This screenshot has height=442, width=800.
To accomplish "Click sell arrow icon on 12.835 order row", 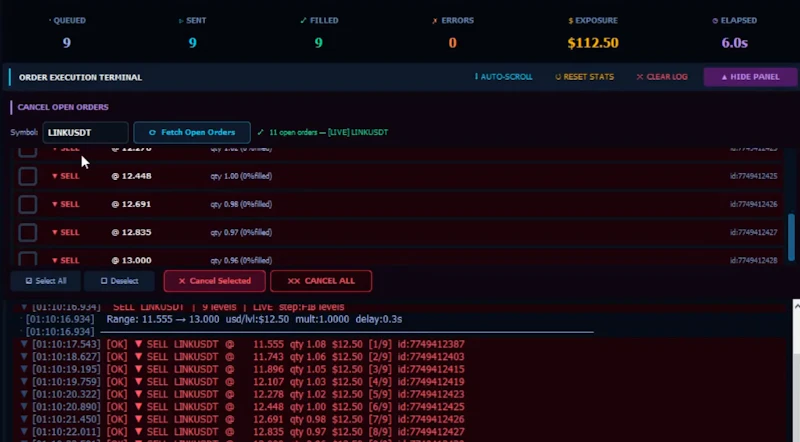I will (x=55, y=232).
